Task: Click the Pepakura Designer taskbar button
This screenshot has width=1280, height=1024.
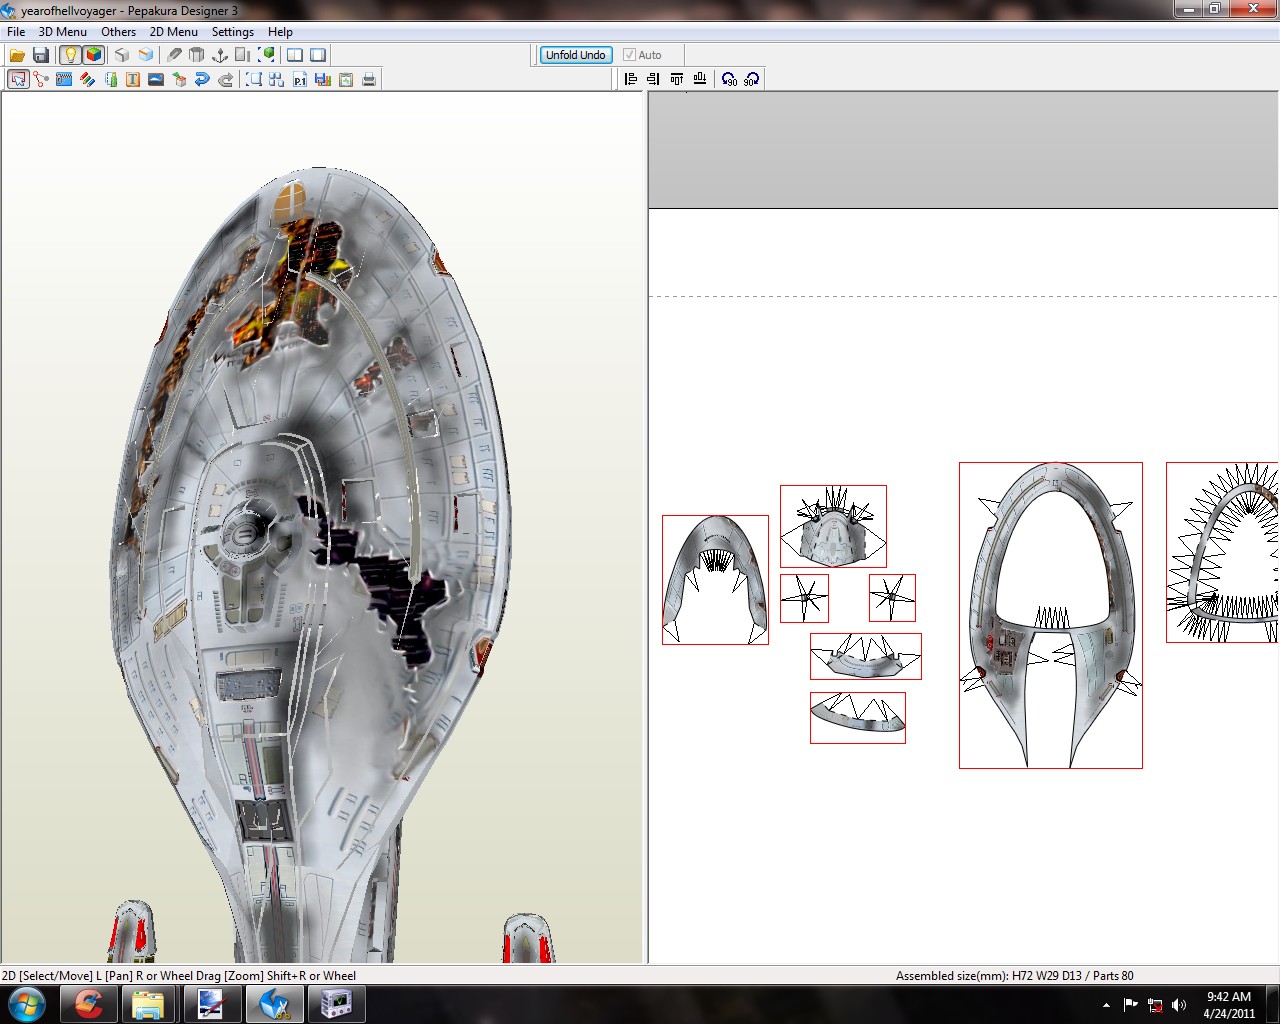Action: [274, 1004]
